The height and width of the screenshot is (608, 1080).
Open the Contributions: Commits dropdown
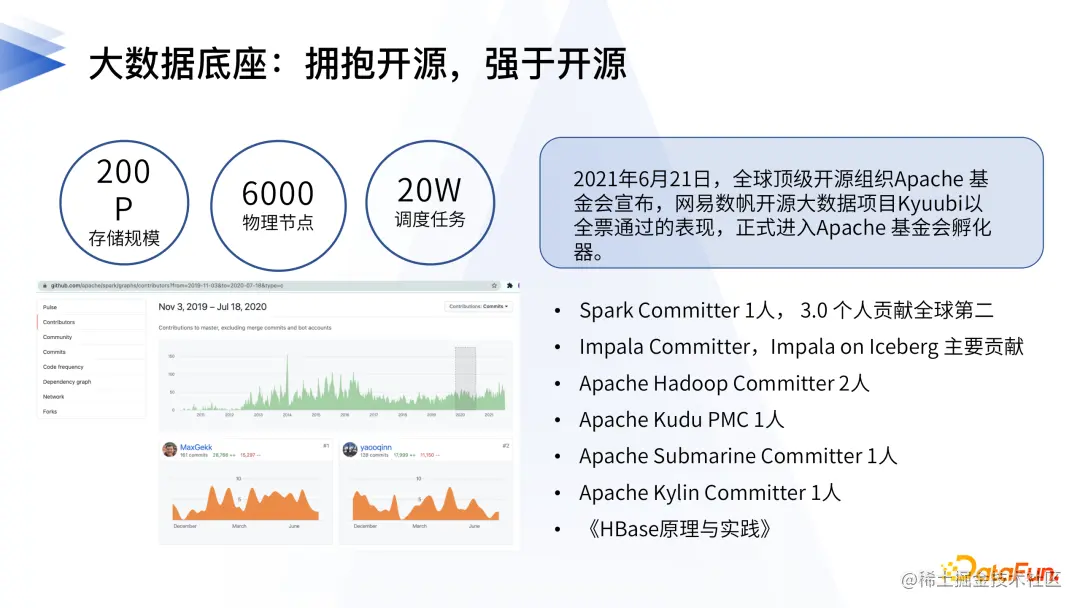[479, 306]
